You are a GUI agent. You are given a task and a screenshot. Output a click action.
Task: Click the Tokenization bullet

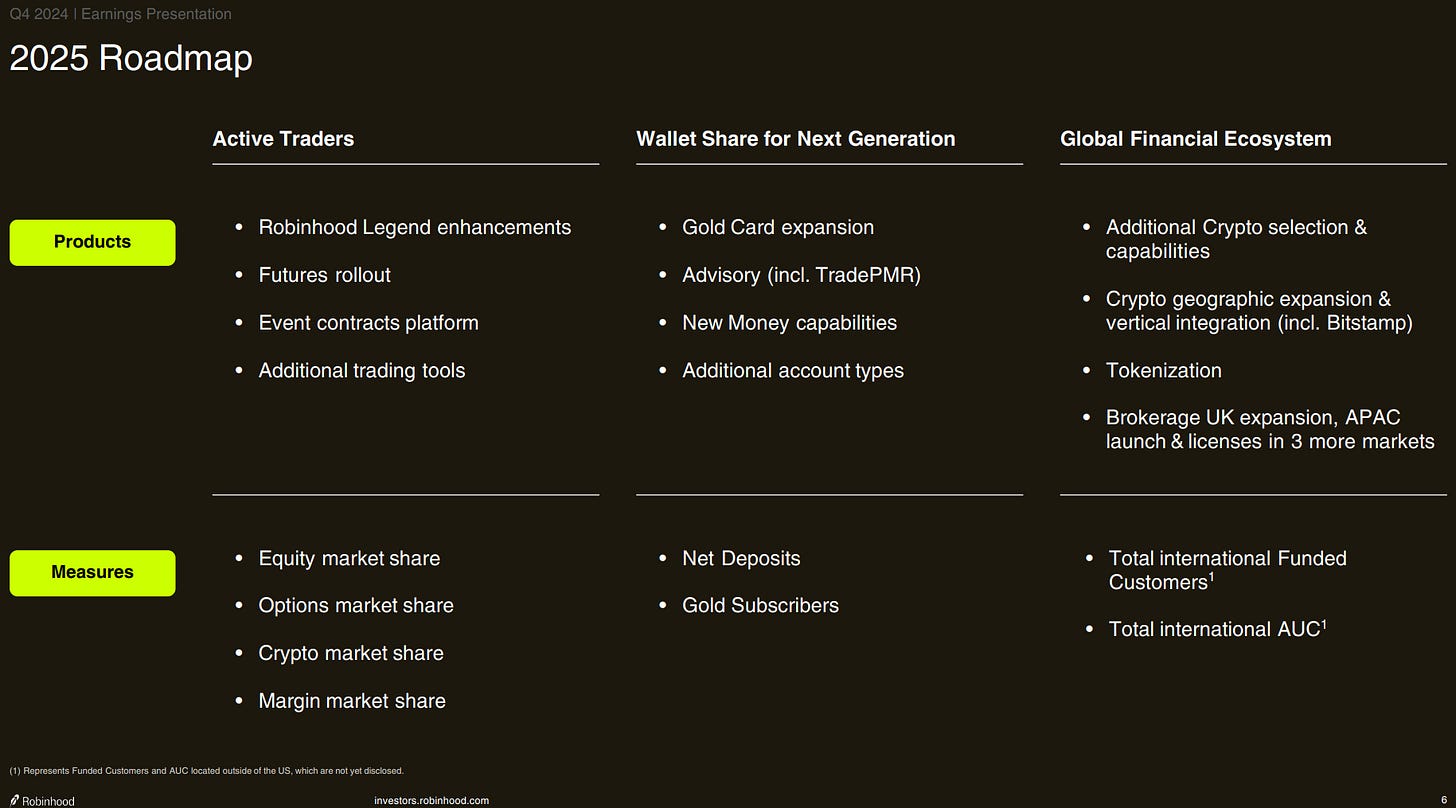coord(1163,370)
